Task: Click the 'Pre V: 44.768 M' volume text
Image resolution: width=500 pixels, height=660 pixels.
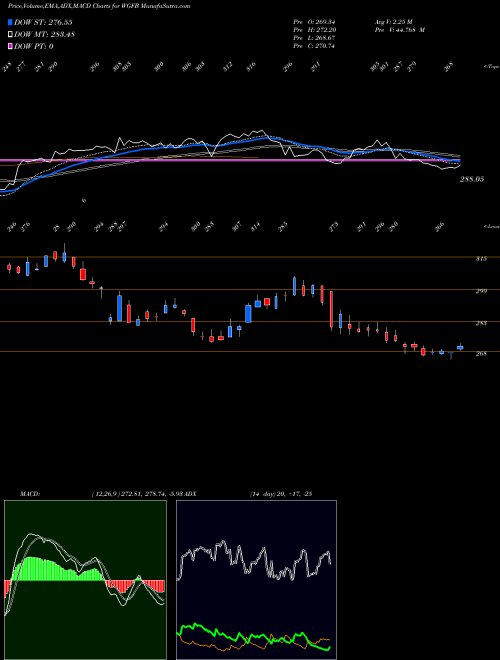Action: click(x=400, y=30)
